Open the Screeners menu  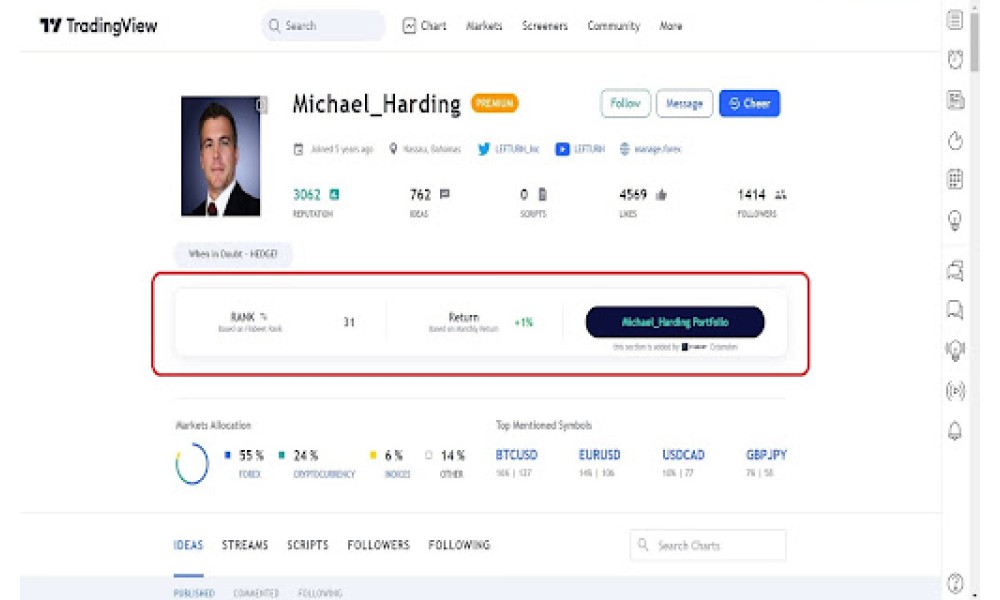545,26
